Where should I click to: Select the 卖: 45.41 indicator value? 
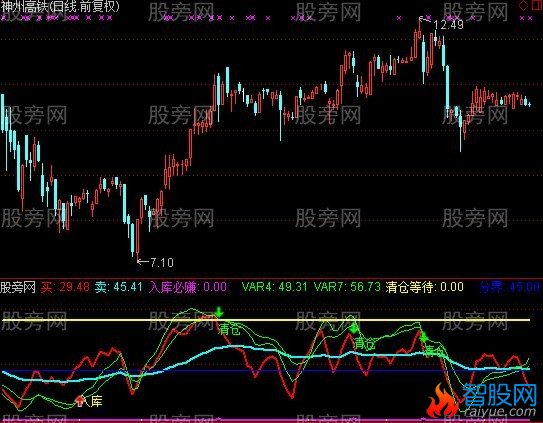[x=118, y=287]
